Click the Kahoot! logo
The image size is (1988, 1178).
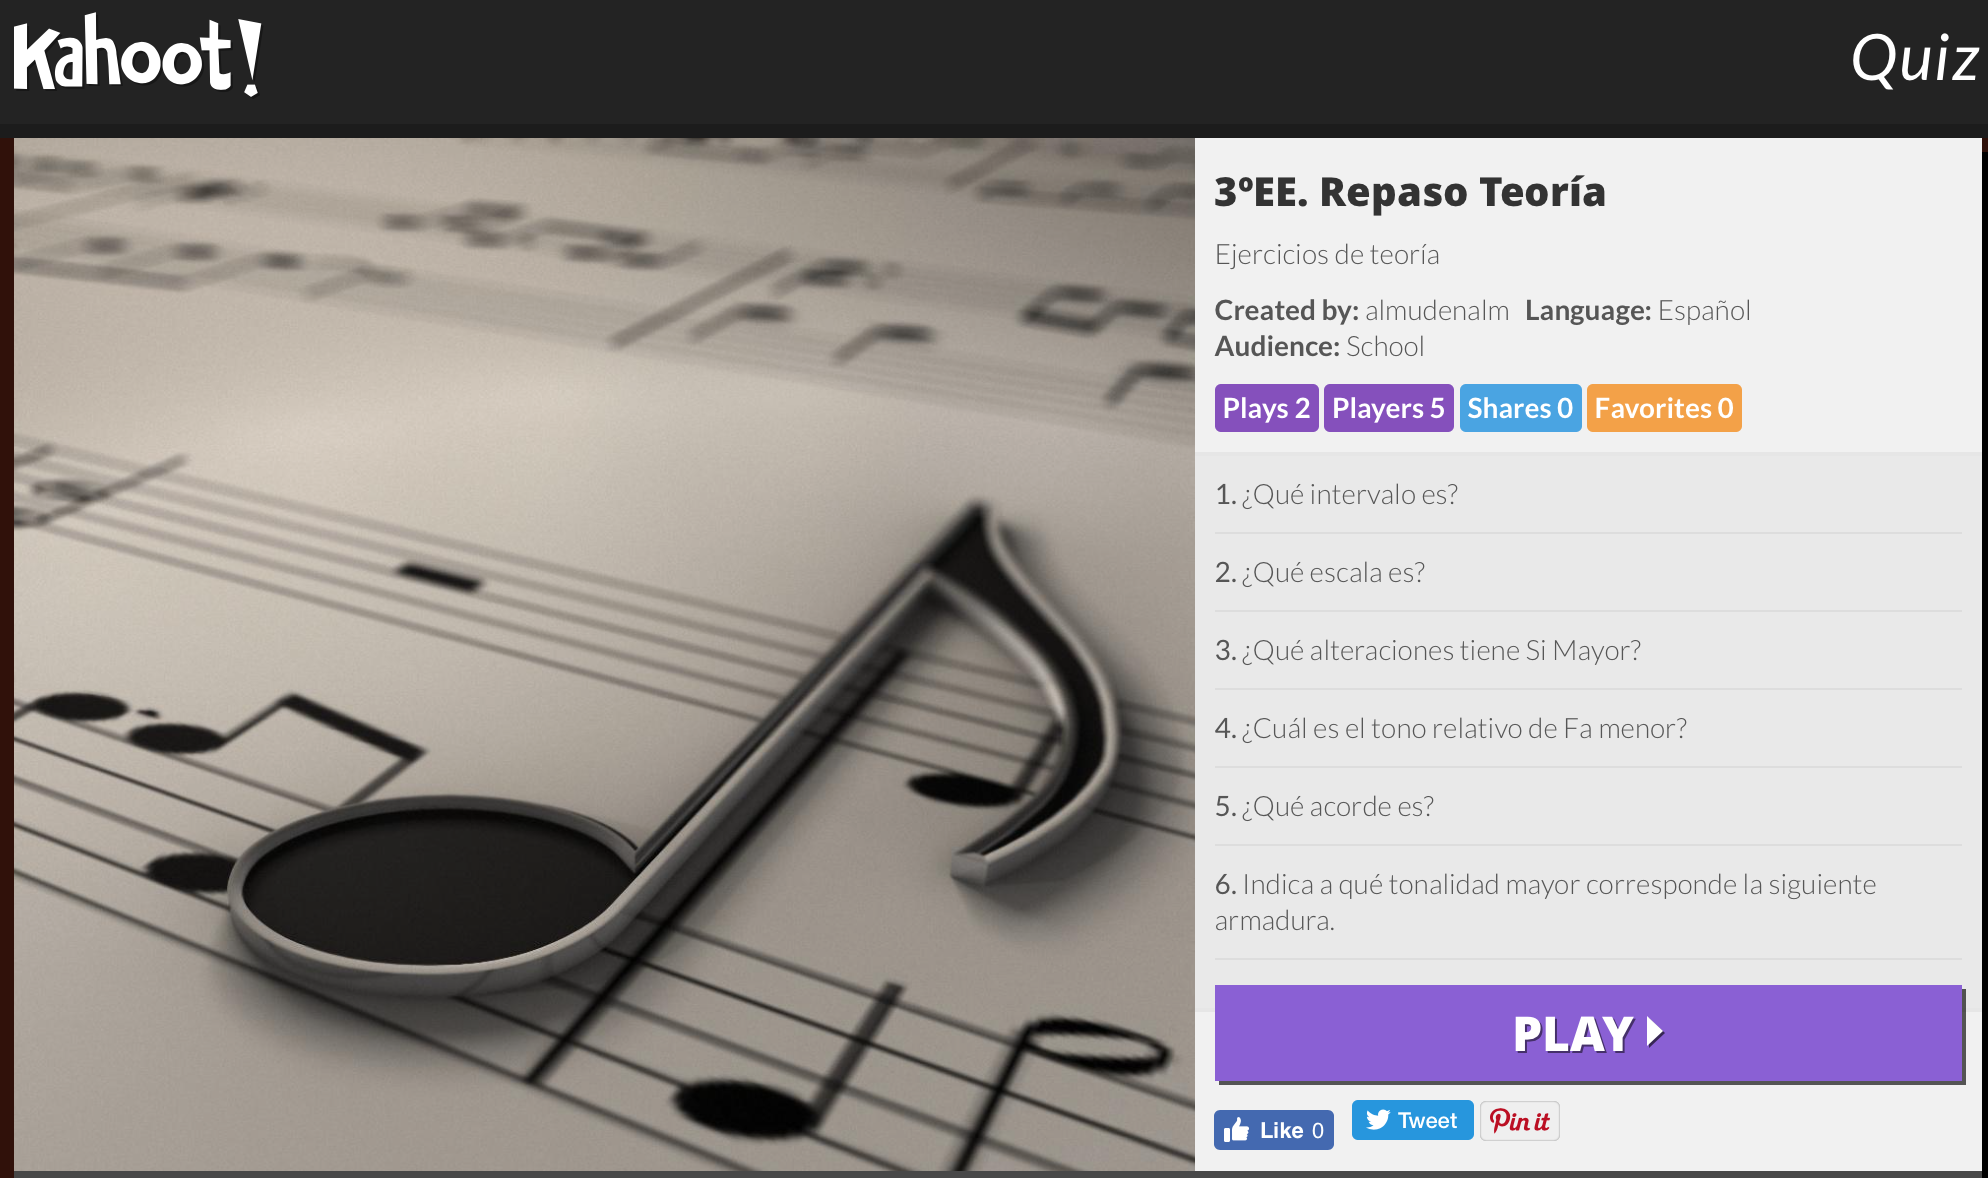pos(138,56)
